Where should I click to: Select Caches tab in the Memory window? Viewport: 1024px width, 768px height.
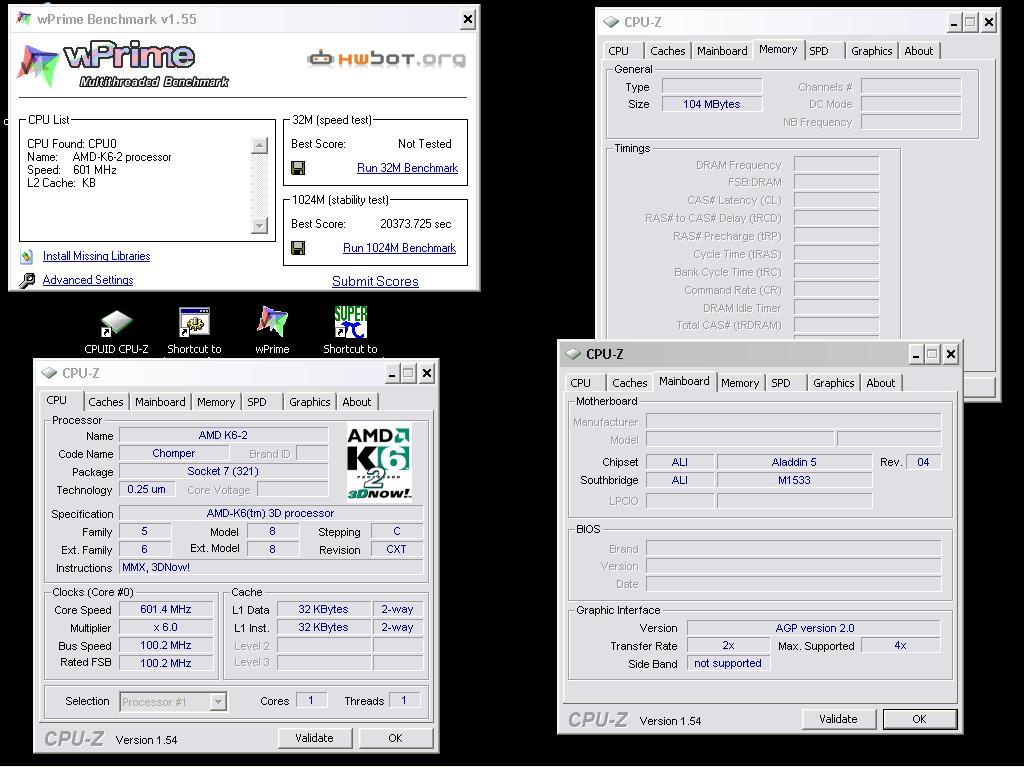(668, 51)
